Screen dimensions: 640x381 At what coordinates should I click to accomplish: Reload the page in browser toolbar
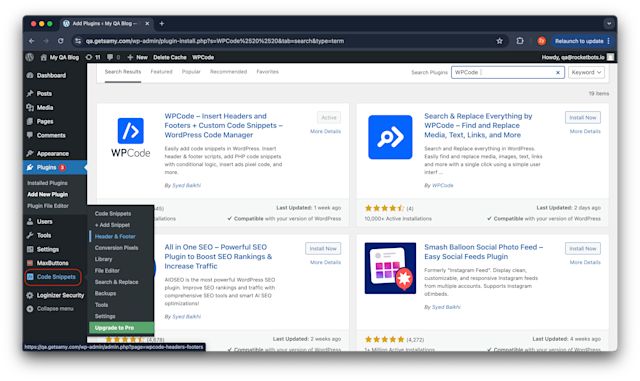60,41
